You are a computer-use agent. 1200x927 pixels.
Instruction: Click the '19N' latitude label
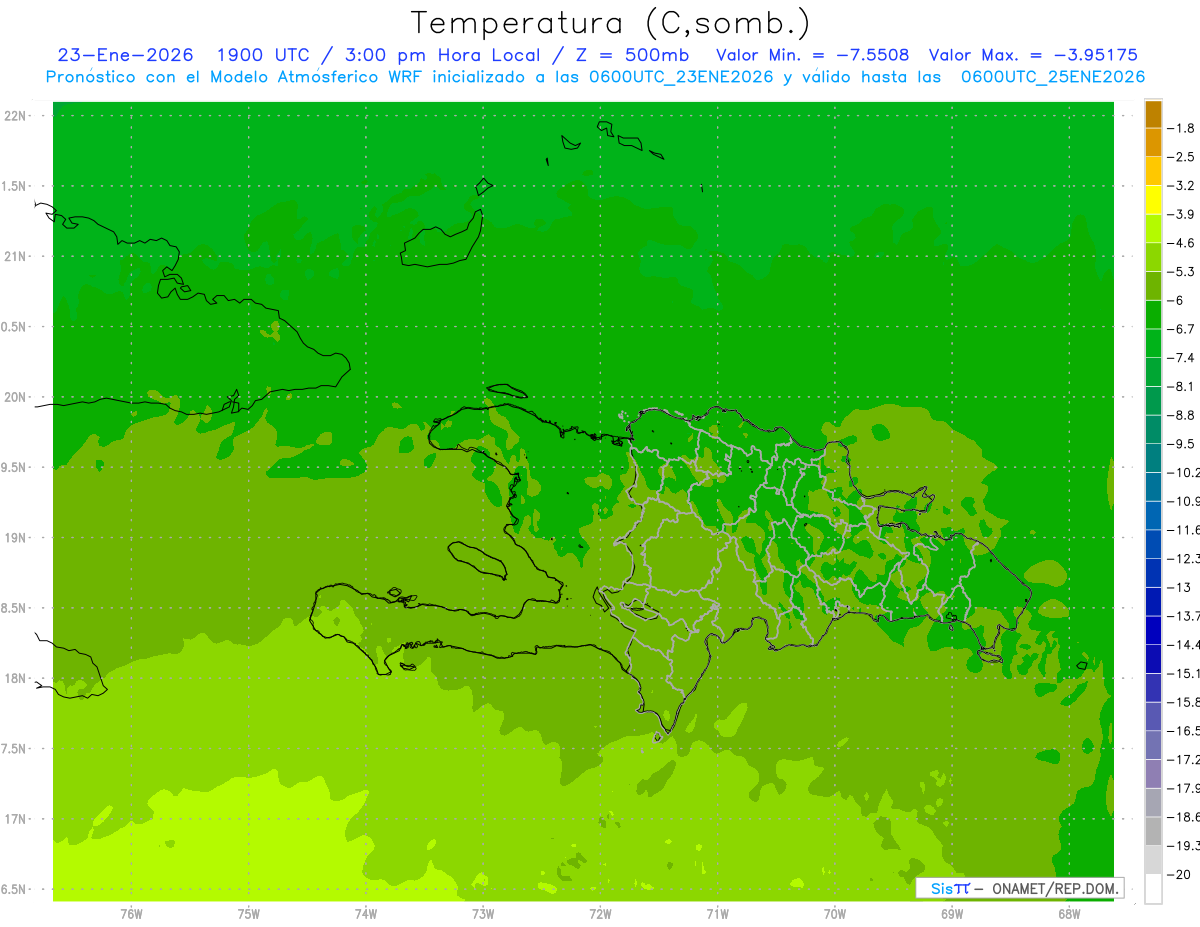[16, 538]
